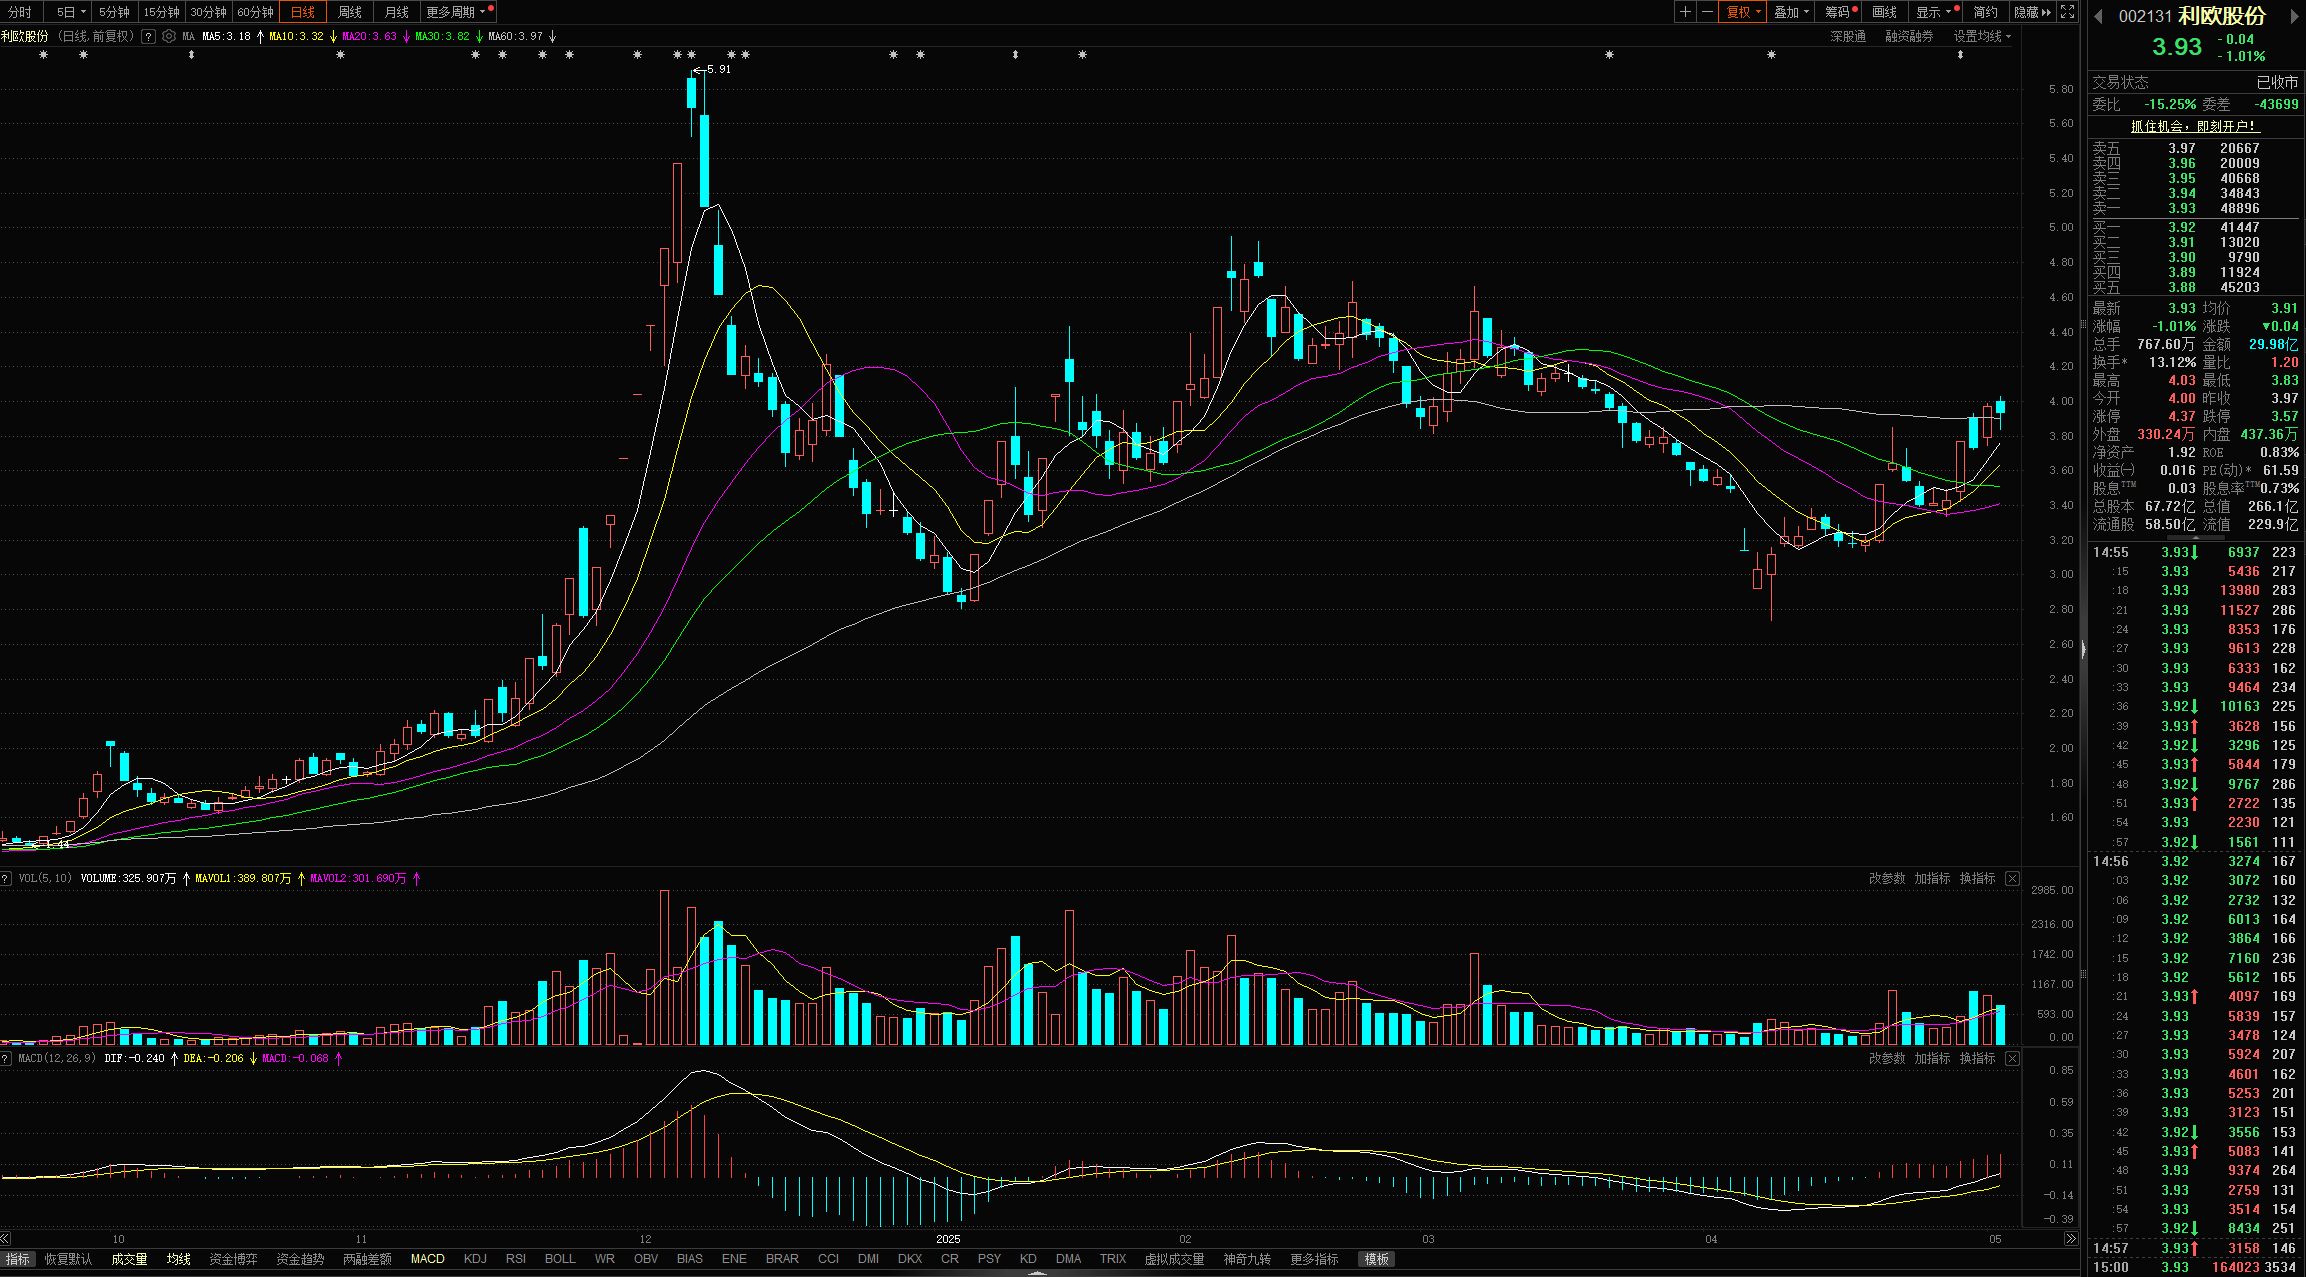The height and width of the screenshot is (1277, 2306).
Task: Select TRIX indicator
Action: point(1112,1259)
